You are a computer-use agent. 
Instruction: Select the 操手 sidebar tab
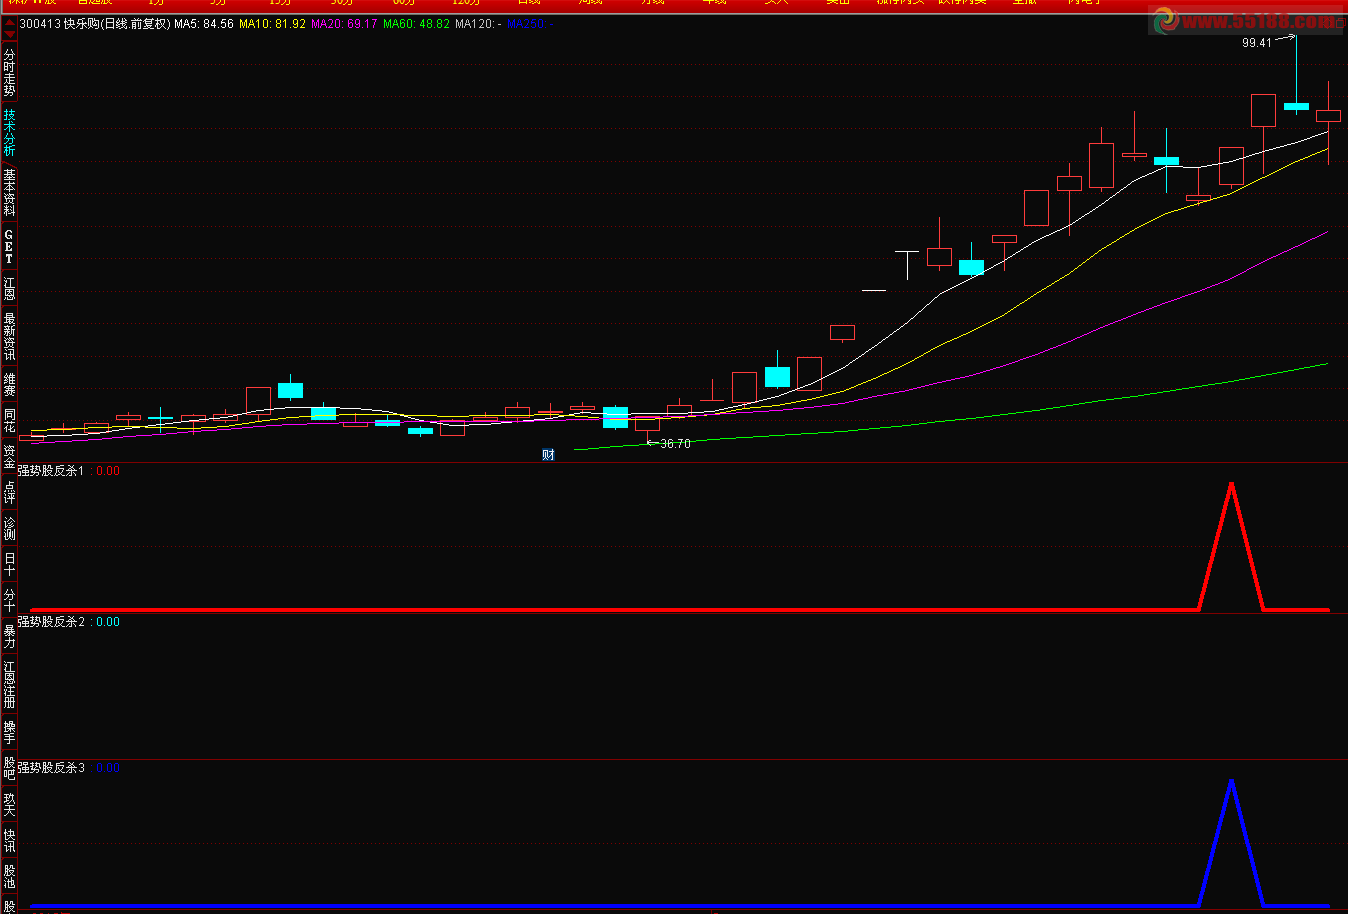[9, 732]
